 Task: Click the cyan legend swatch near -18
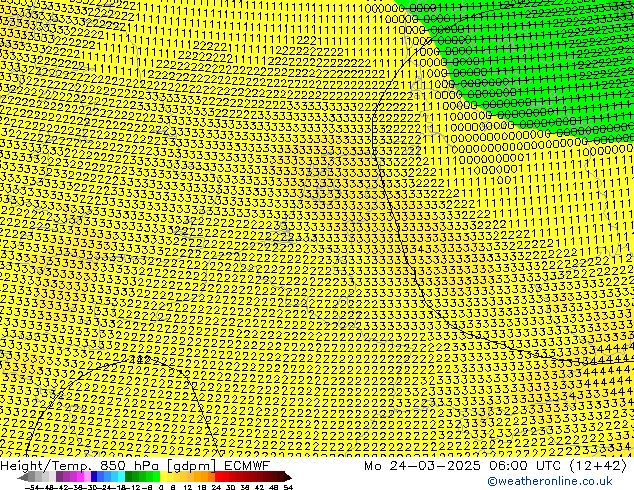tap(121, 477)
